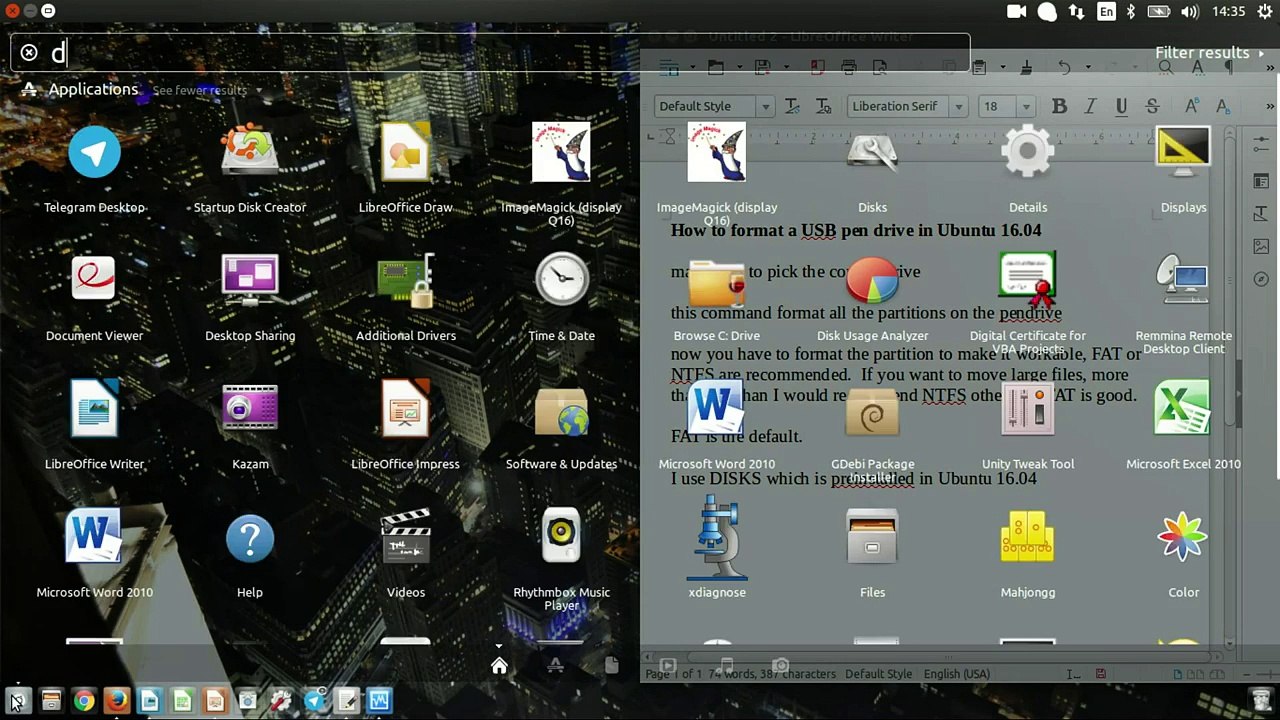
Task: Switch to the Home lens
Action: (499, 666)
